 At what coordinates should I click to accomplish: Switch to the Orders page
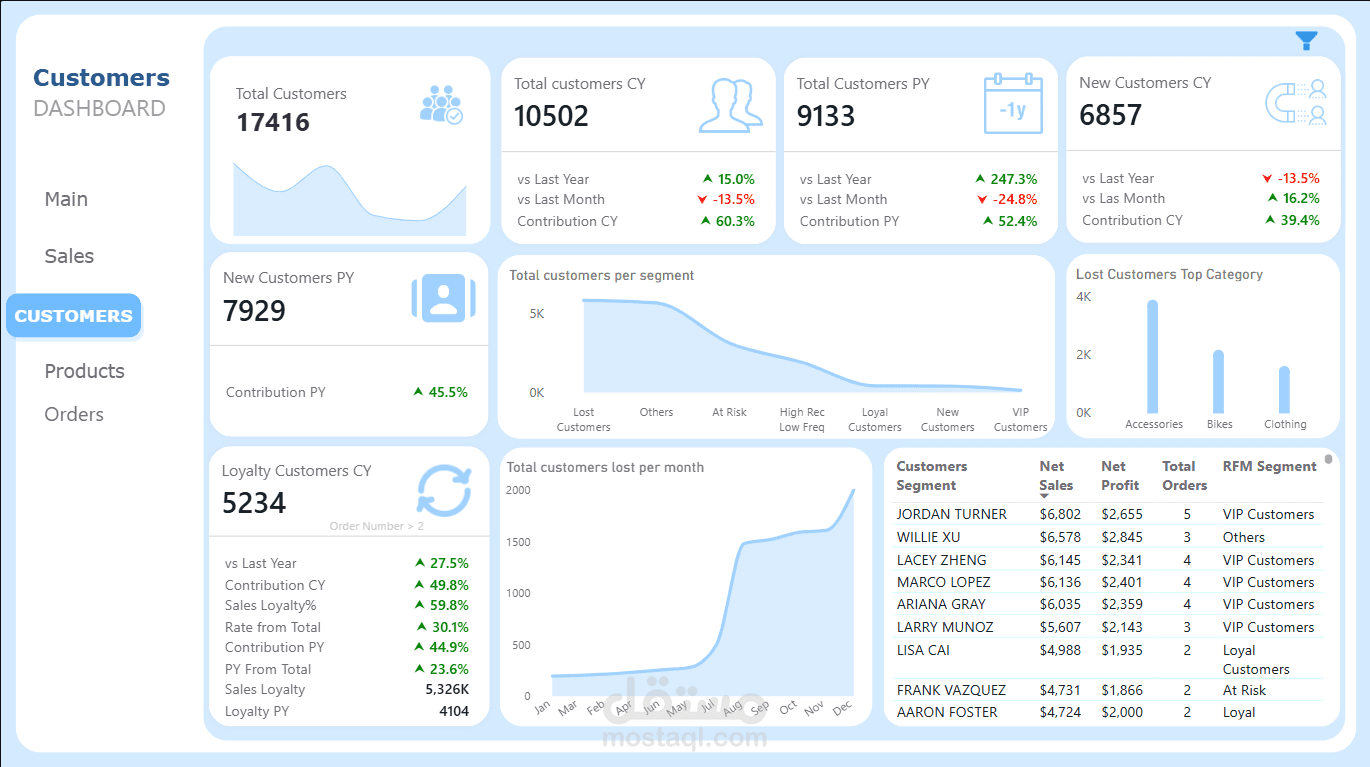(74, 414)
